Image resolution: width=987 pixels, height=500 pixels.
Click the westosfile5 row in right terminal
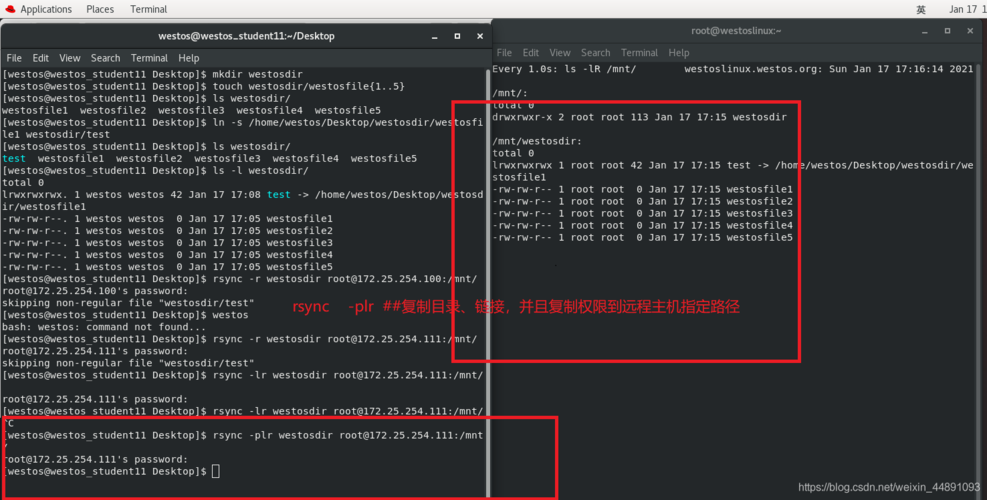(x=643, y=237)
